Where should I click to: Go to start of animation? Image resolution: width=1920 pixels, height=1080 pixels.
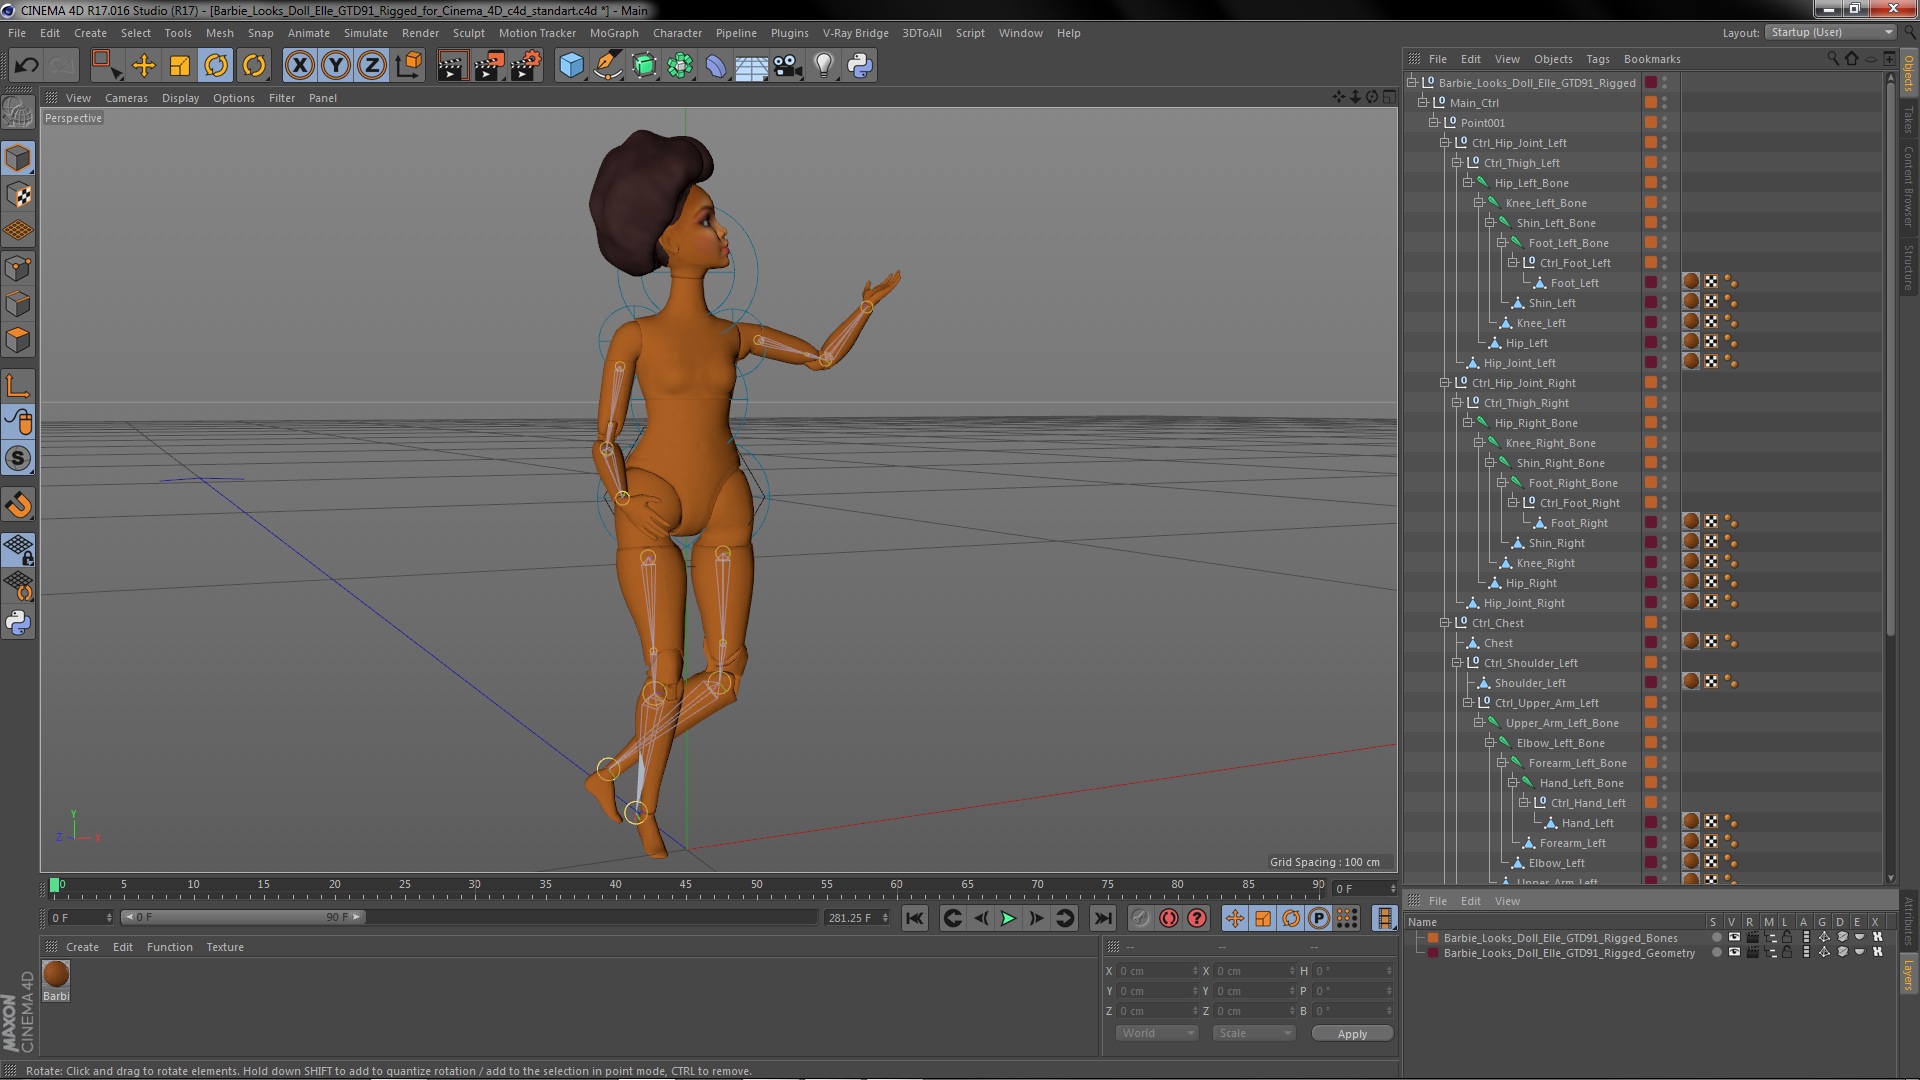pyautogui.click(x=914, y=918)
